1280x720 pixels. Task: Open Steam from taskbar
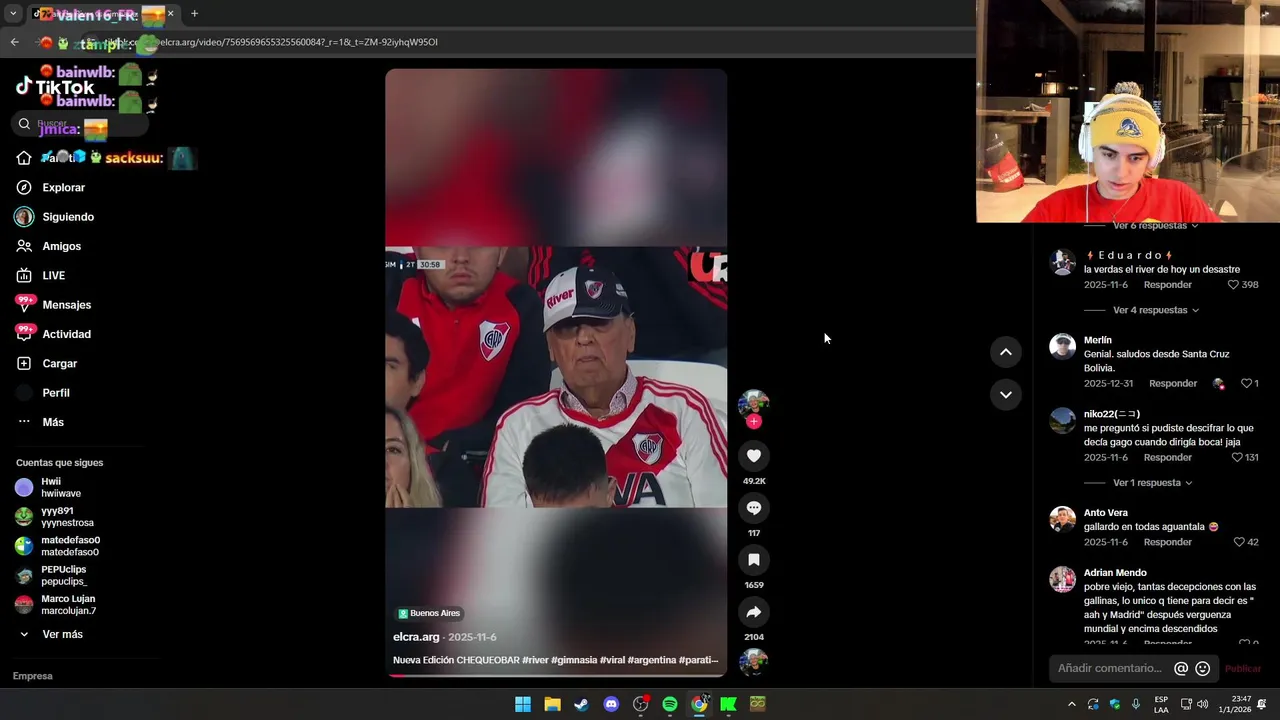pyautogui.click(x=581, y=704)
